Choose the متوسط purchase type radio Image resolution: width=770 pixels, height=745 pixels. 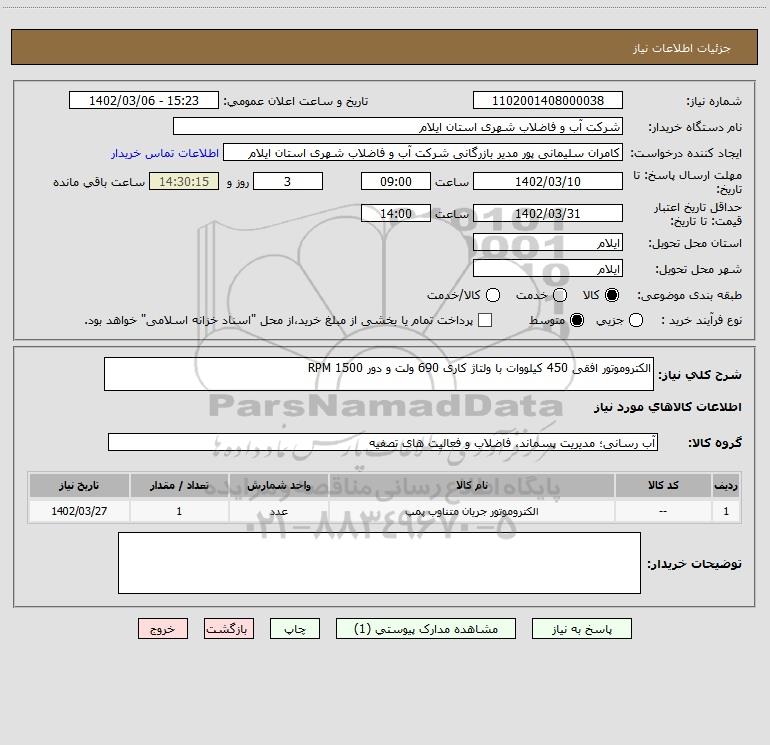(577, 320)
